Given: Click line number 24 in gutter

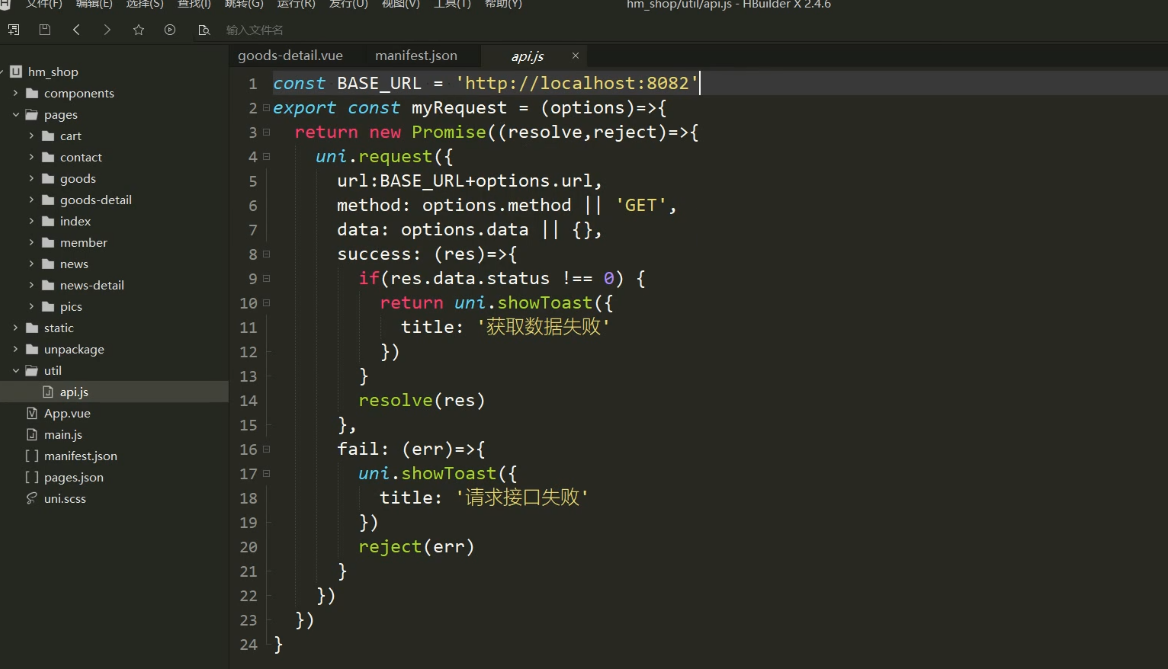Looking at the screenshot, I should (x=249, y=644).
